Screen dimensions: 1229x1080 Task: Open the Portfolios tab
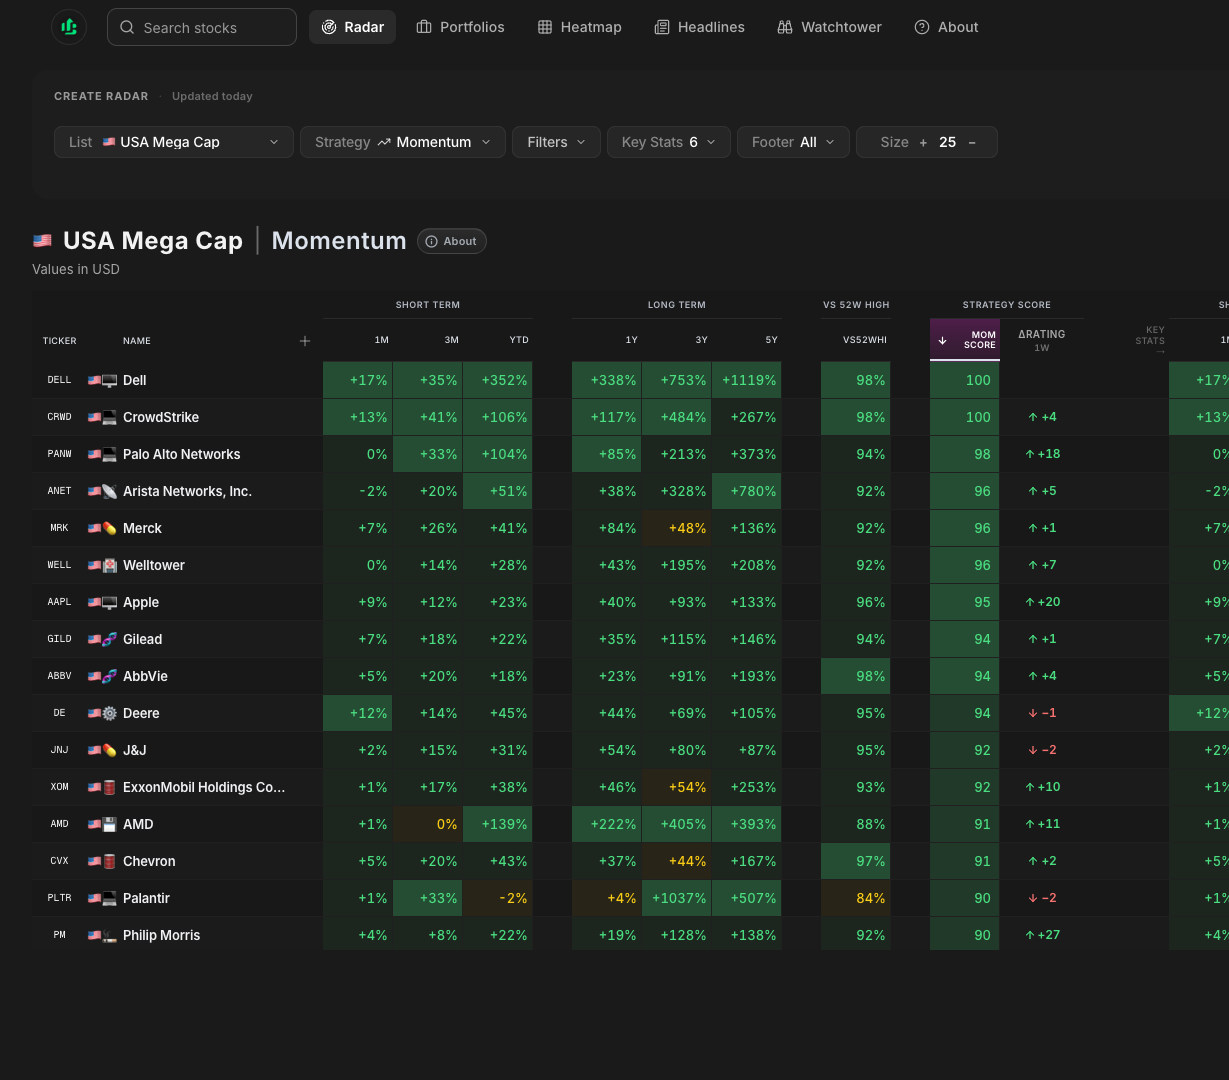point(460,27)
